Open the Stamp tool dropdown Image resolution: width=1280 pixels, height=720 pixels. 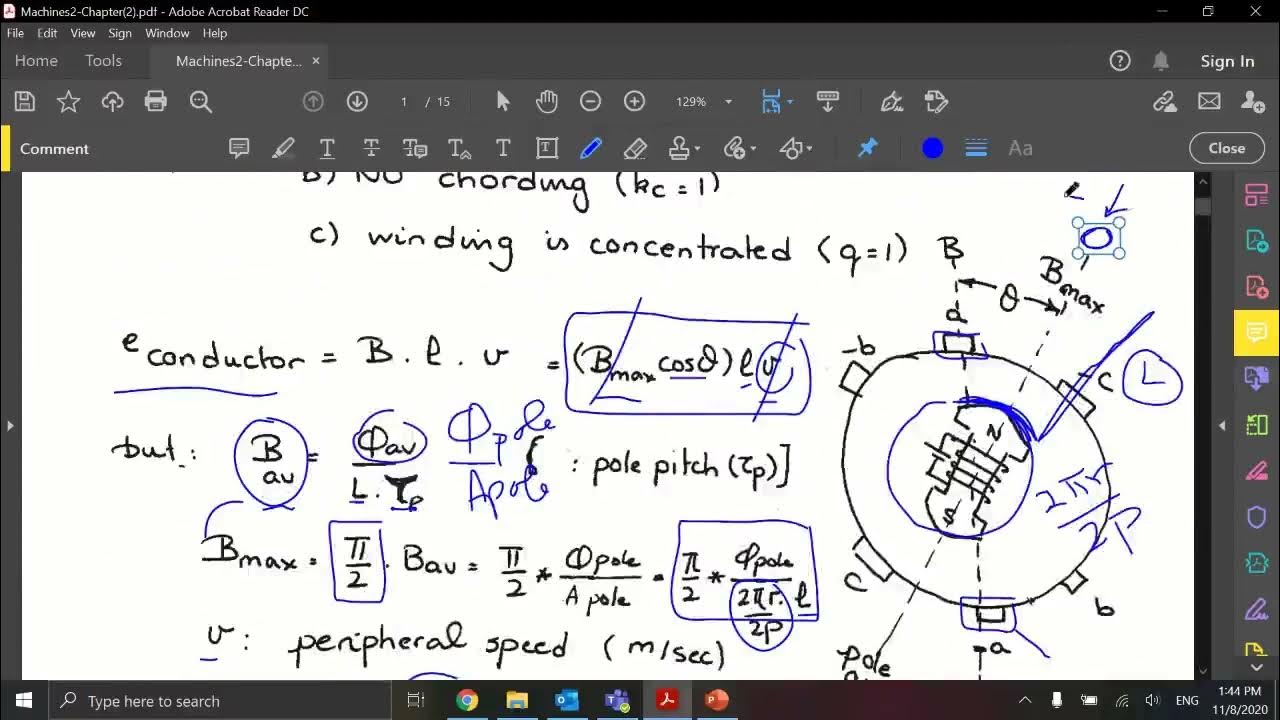coord(684,148)
